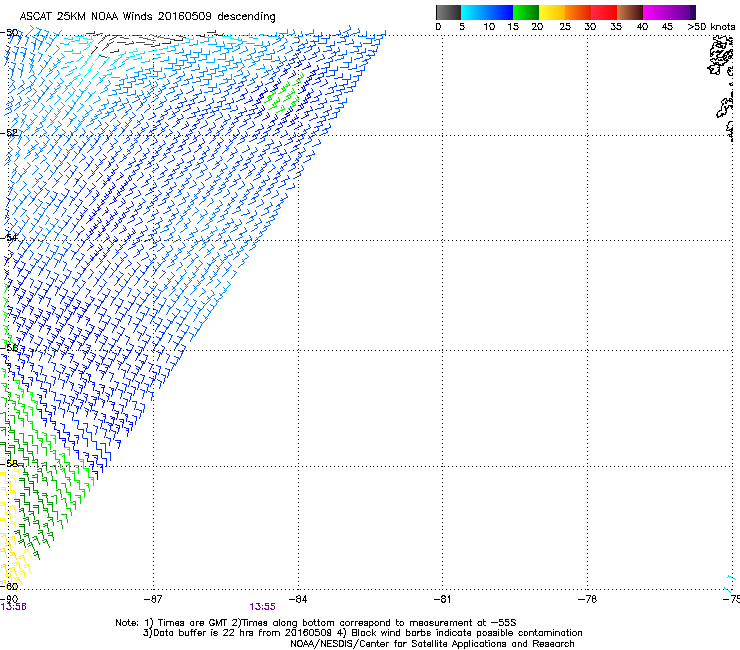The height and width of the screenshot is (650, 740).
Task: Click the legend value '40'
Action: click(x=642, y=27)
